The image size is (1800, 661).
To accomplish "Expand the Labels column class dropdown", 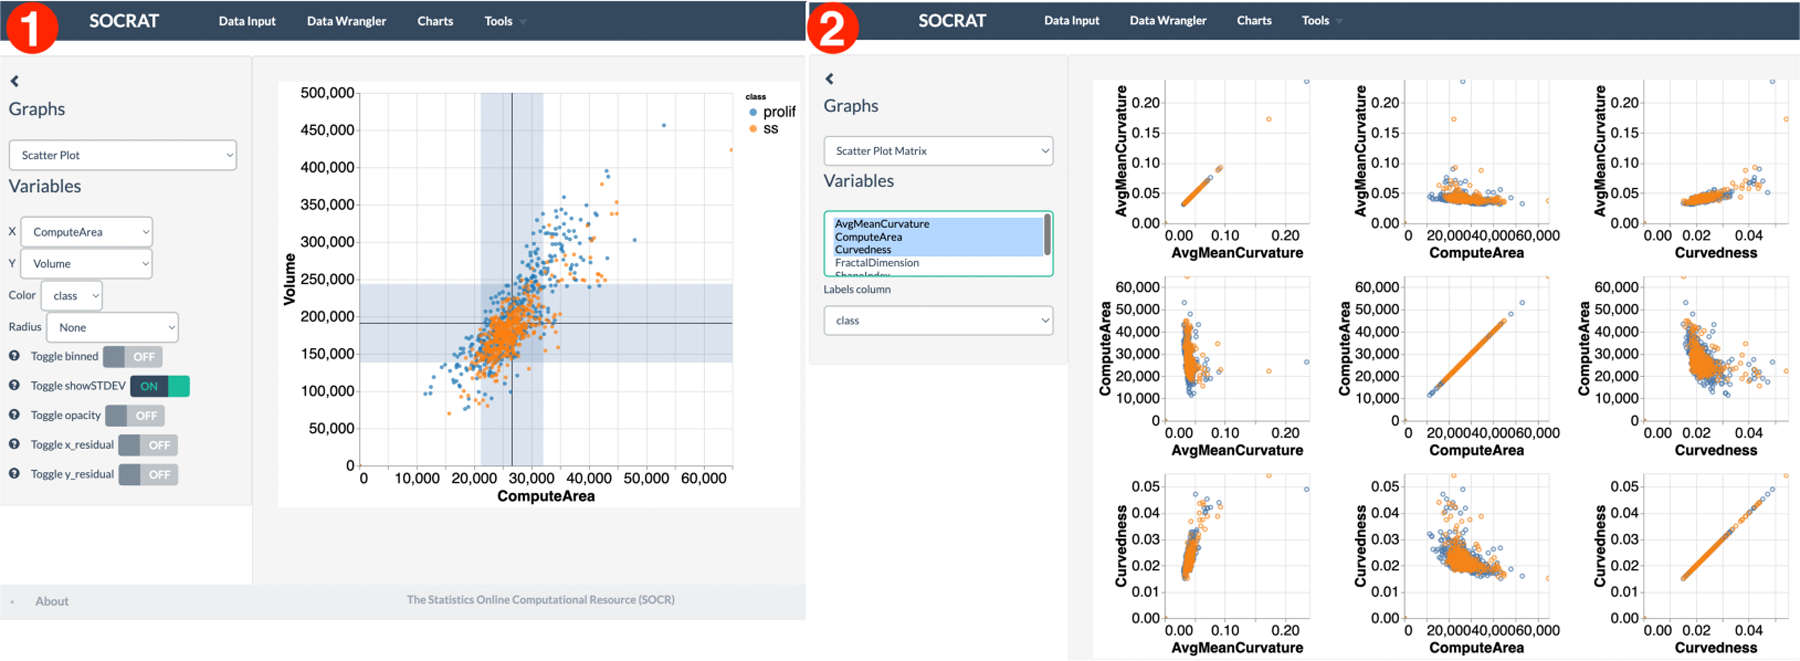I will coord(938,321).
